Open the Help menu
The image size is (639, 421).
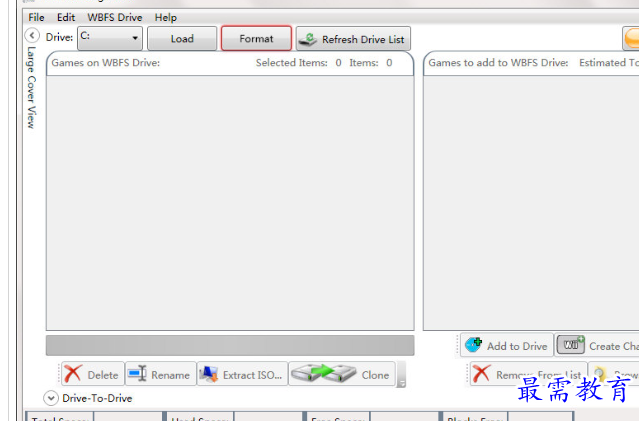(165, 18)
